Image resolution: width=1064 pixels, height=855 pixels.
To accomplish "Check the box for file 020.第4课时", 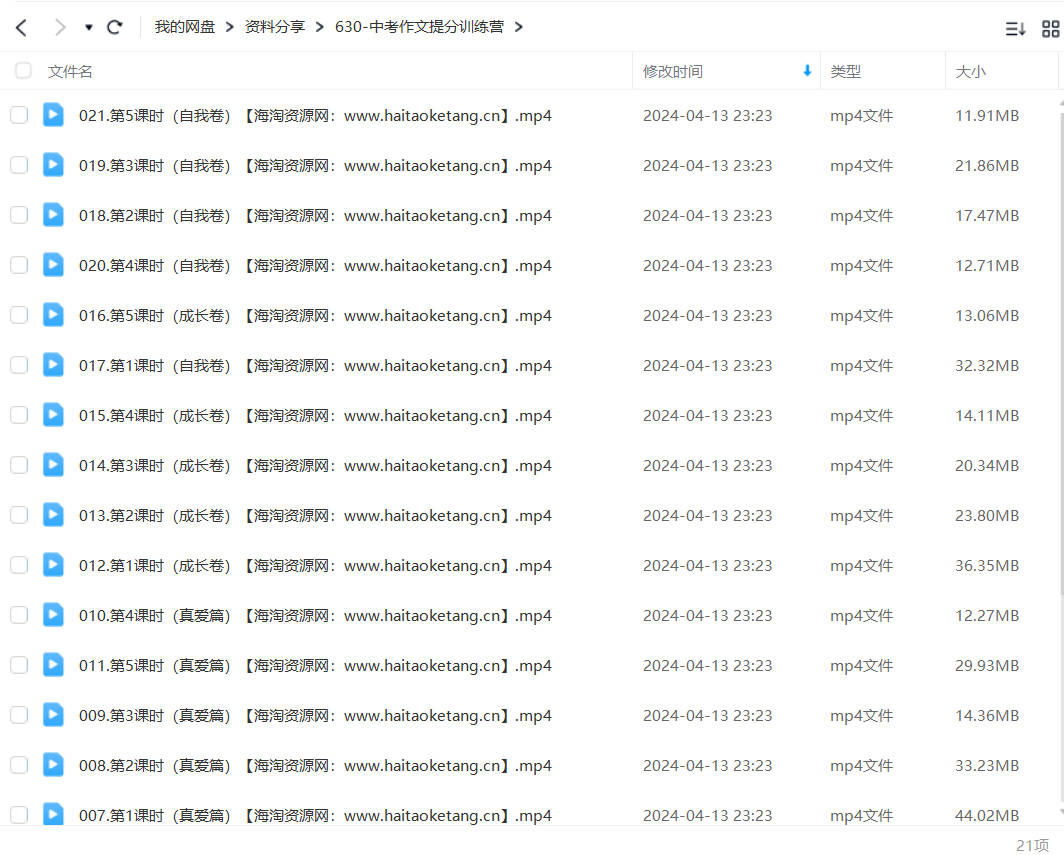I will click(19, 265).
